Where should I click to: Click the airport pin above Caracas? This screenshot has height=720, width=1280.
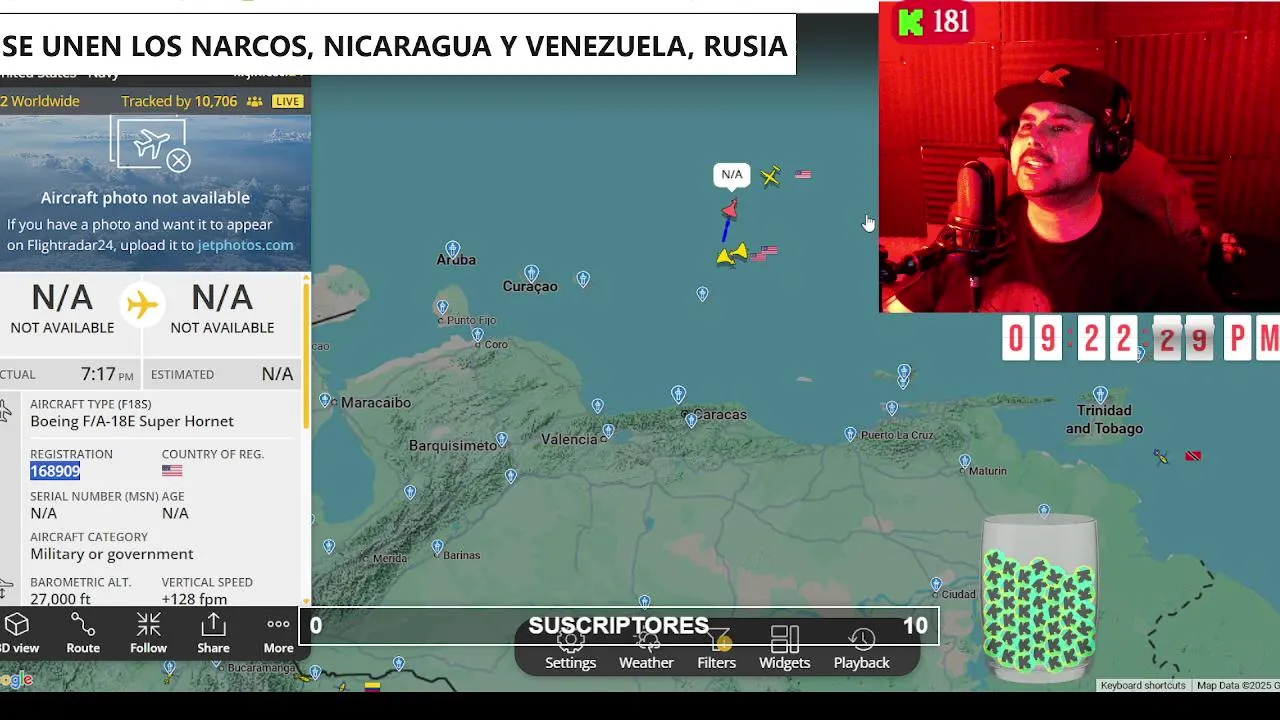pos(678,395)
